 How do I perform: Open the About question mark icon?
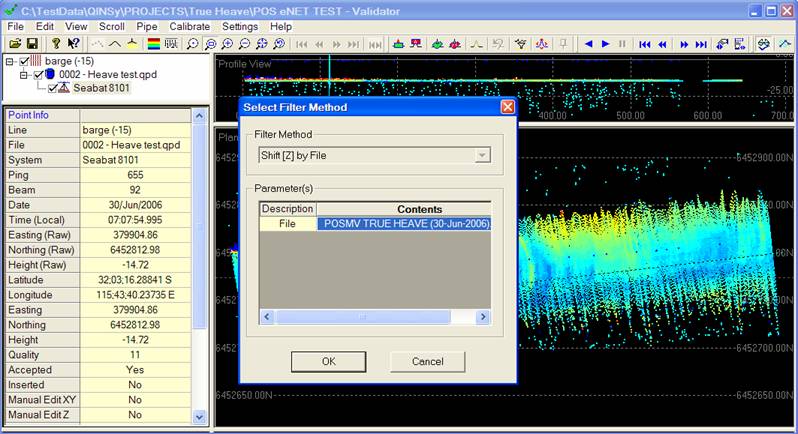(x=55, y=44)
